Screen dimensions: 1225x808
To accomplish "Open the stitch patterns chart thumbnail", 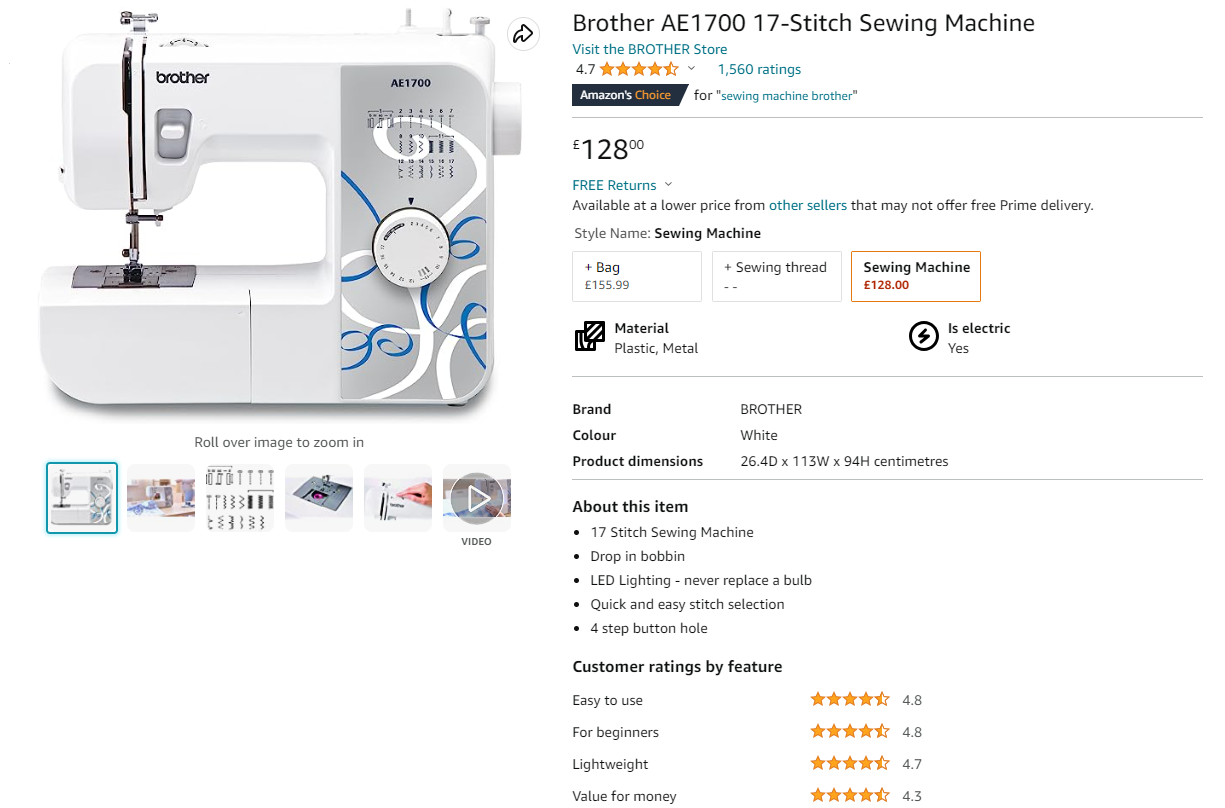I will pos(240,497).
